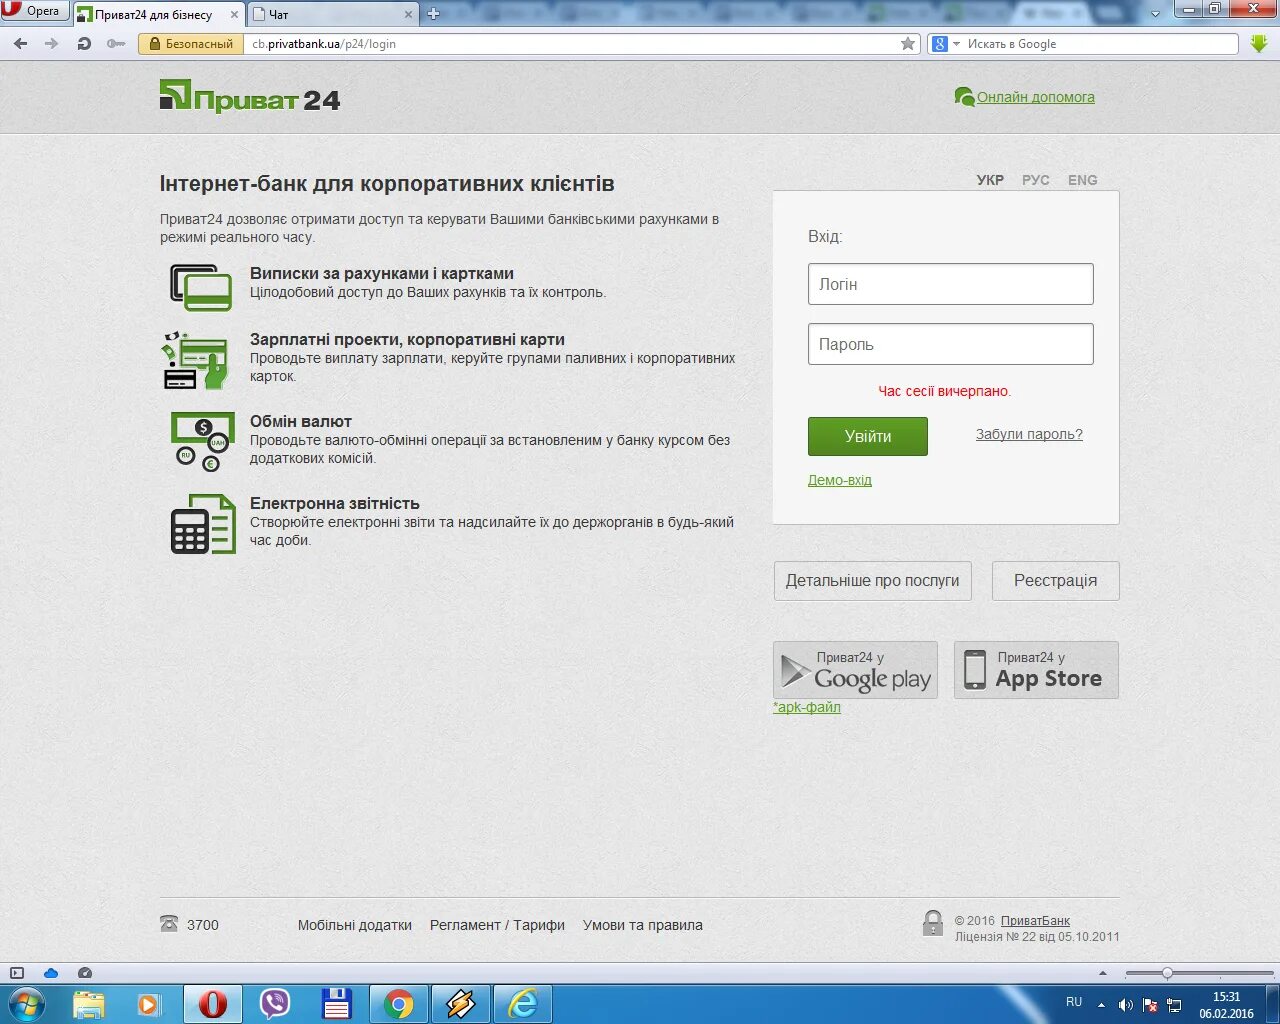Open the floppy disk taskbar app

click(336, 1004)
